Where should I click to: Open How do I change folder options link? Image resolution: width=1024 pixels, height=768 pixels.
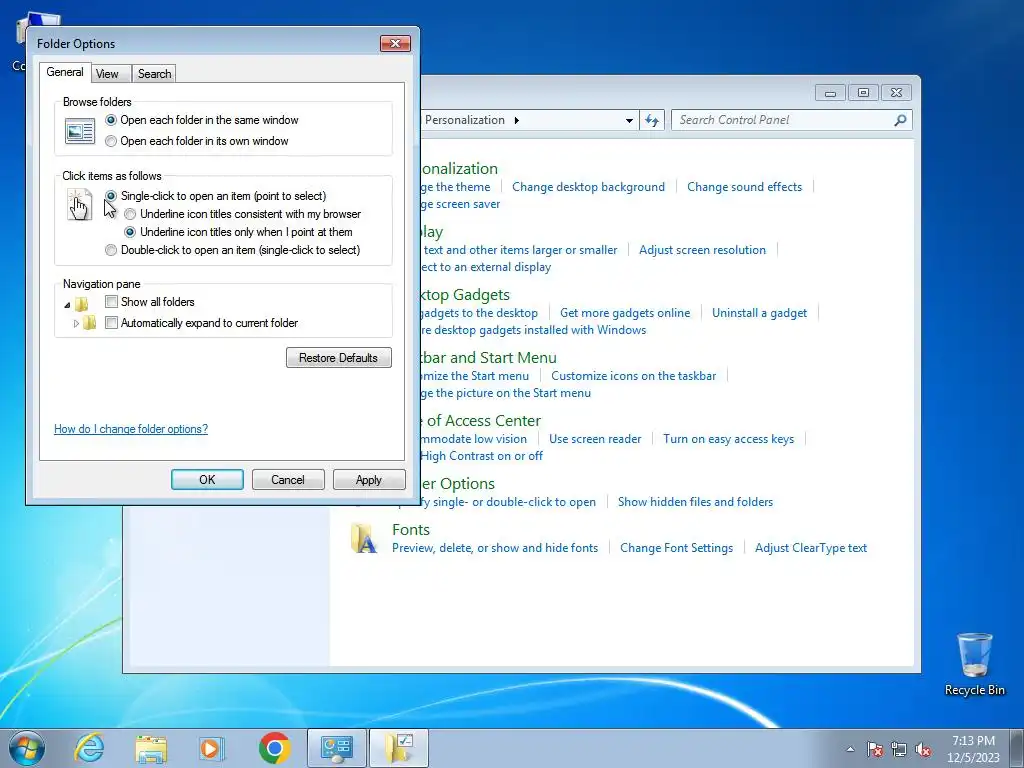click(131, 429)
